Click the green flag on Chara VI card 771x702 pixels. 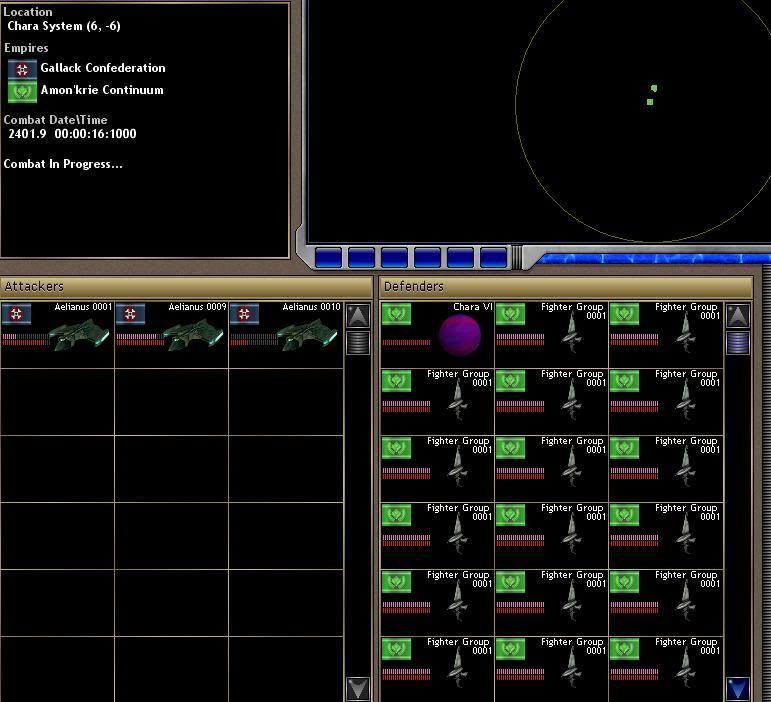396,314
